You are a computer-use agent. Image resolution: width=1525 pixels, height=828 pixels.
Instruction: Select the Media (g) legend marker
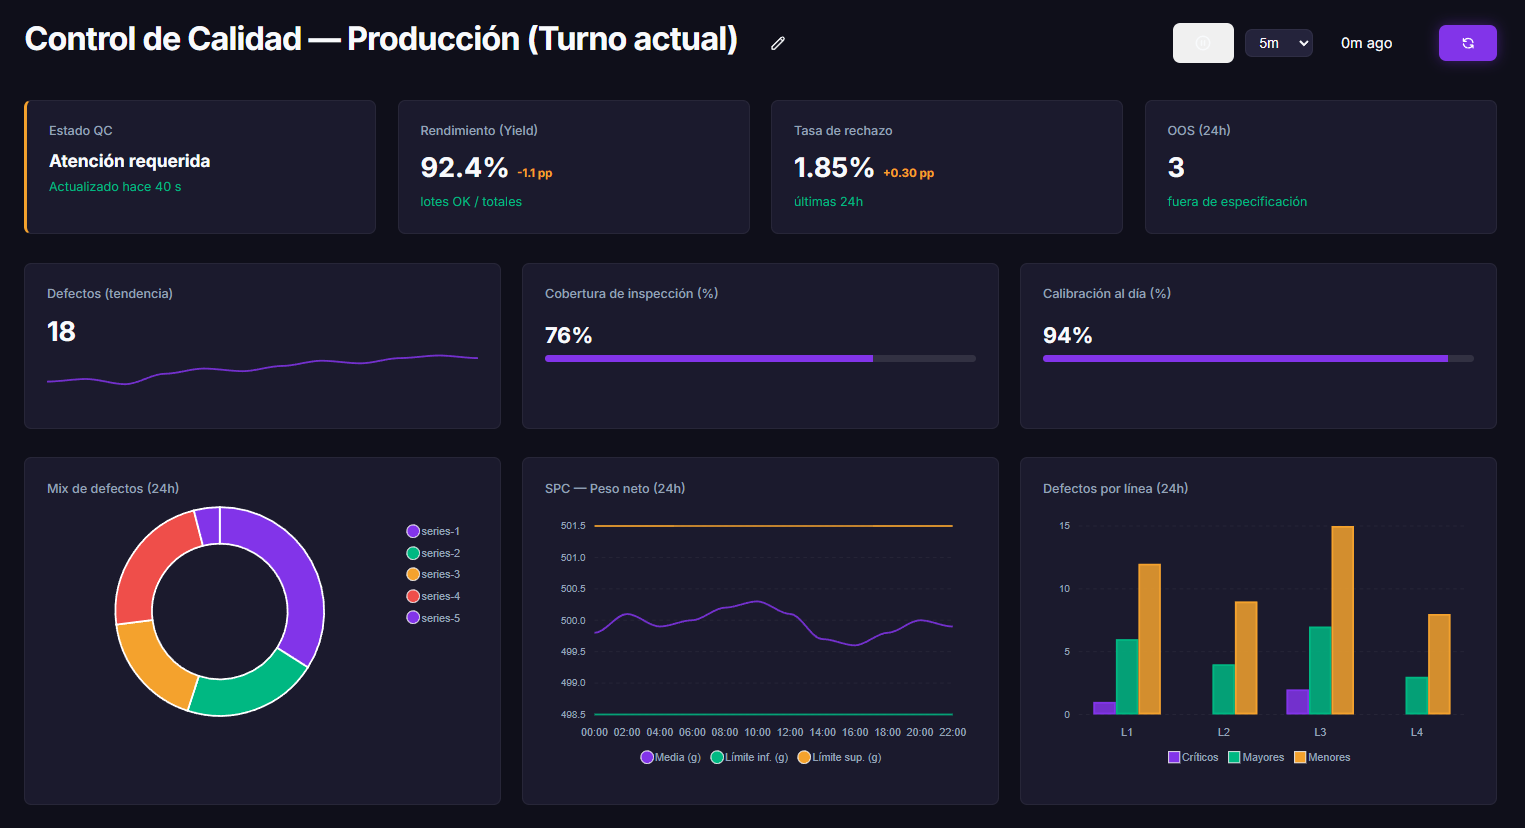click(x=647, y=757)
